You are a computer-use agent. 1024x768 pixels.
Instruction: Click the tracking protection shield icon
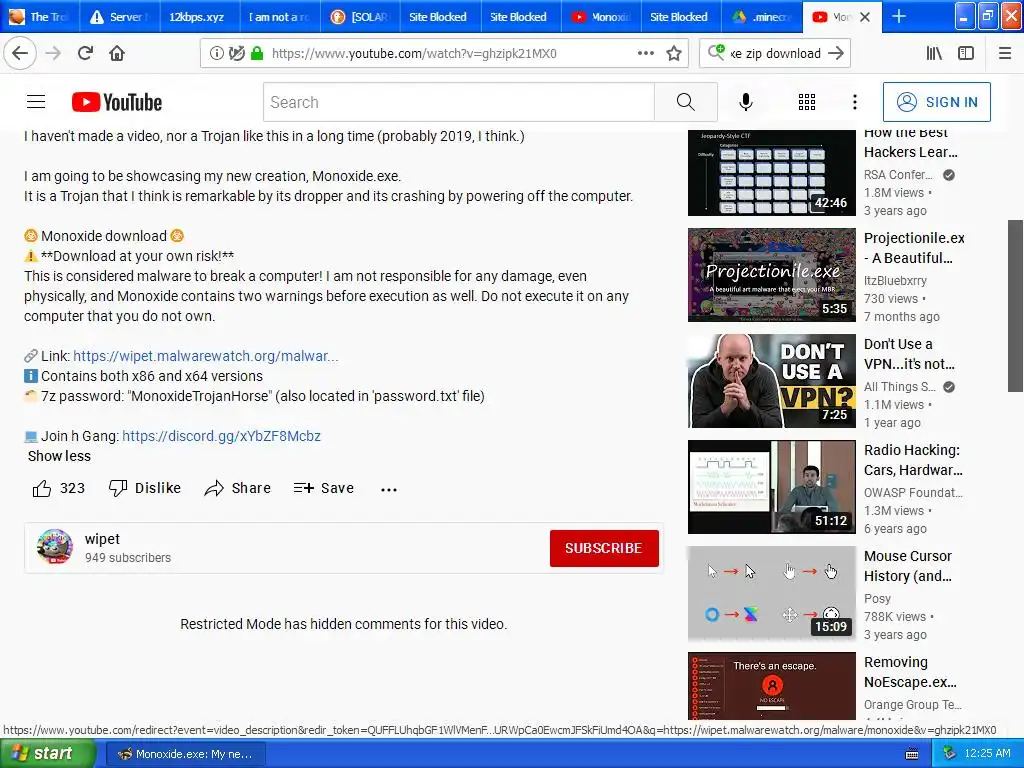click(x=236, y=54)
